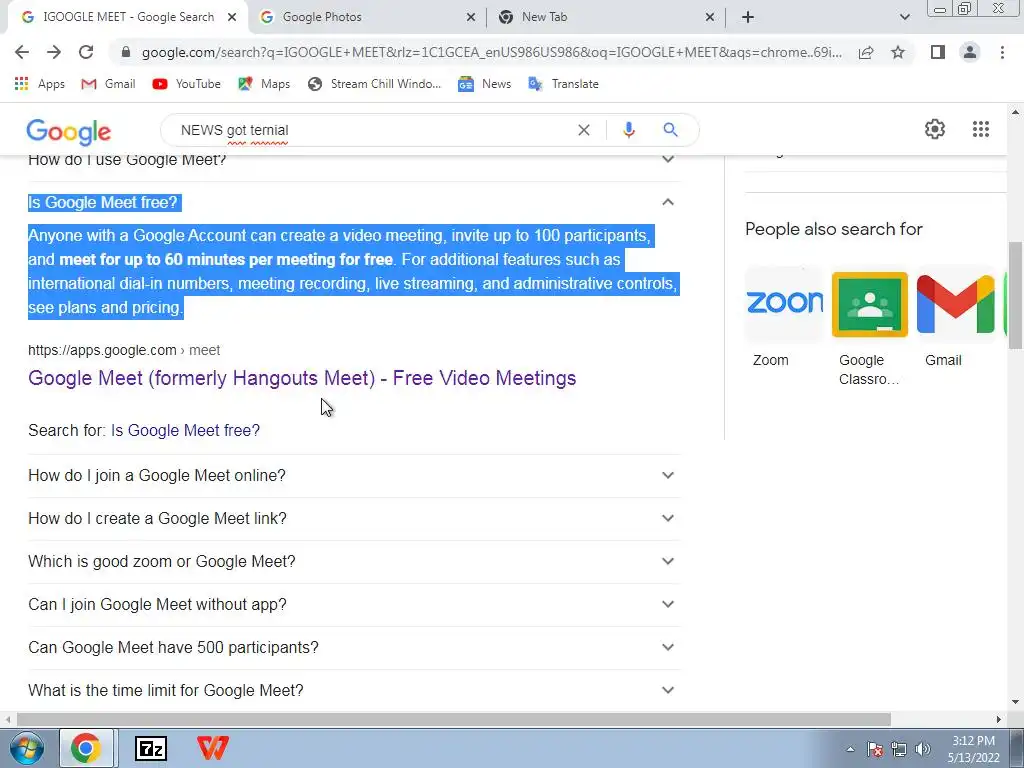The image size is (1024, 768).
Task: Open taskbar clock showing 3:12 PM
Action: [x=973, y=749]
